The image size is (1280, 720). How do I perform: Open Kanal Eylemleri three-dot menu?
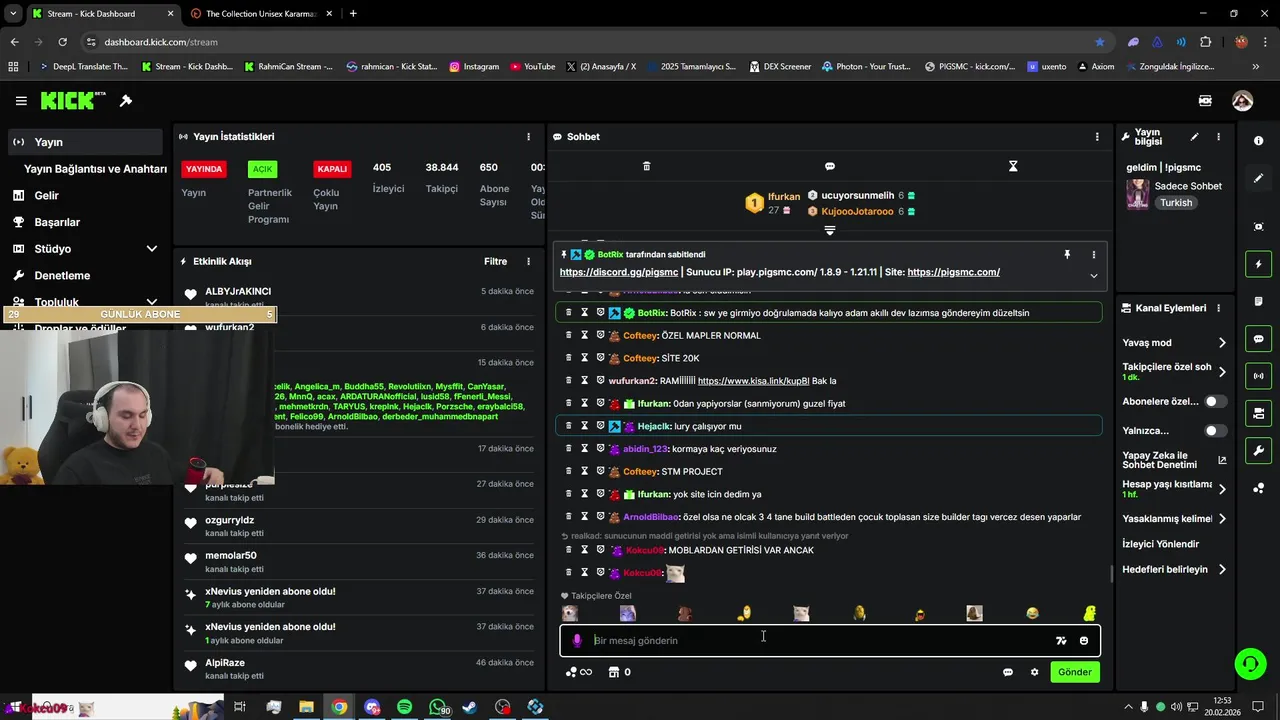click(1218, 308)
